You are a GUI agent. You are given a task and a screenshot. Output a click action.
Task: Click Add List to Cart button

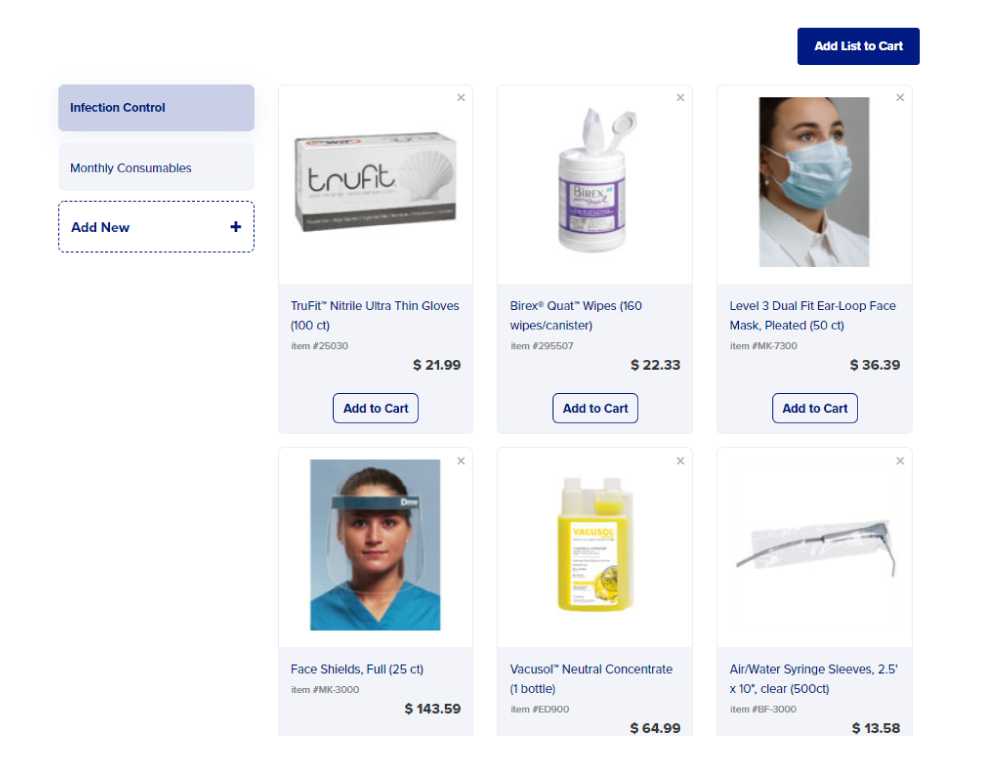click(858, 46)
